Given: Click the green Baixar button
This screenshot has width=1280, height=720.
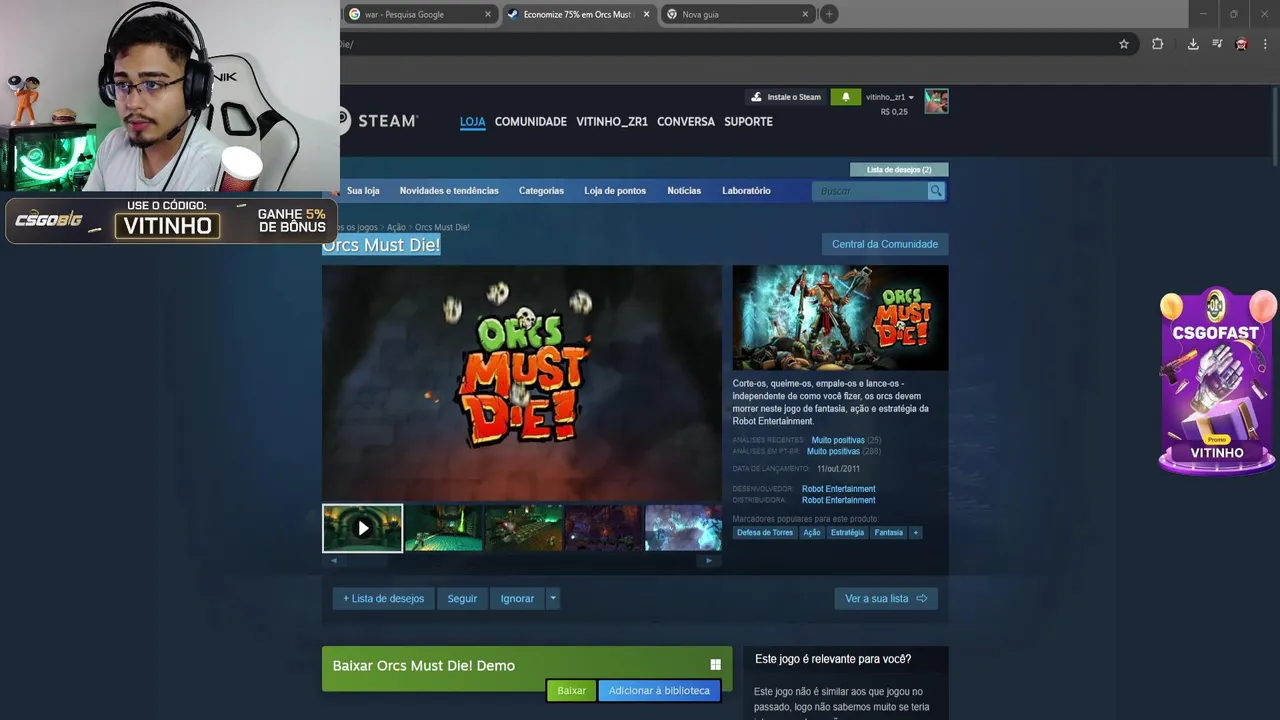Looking at the screenshot, I should point(572,691).
